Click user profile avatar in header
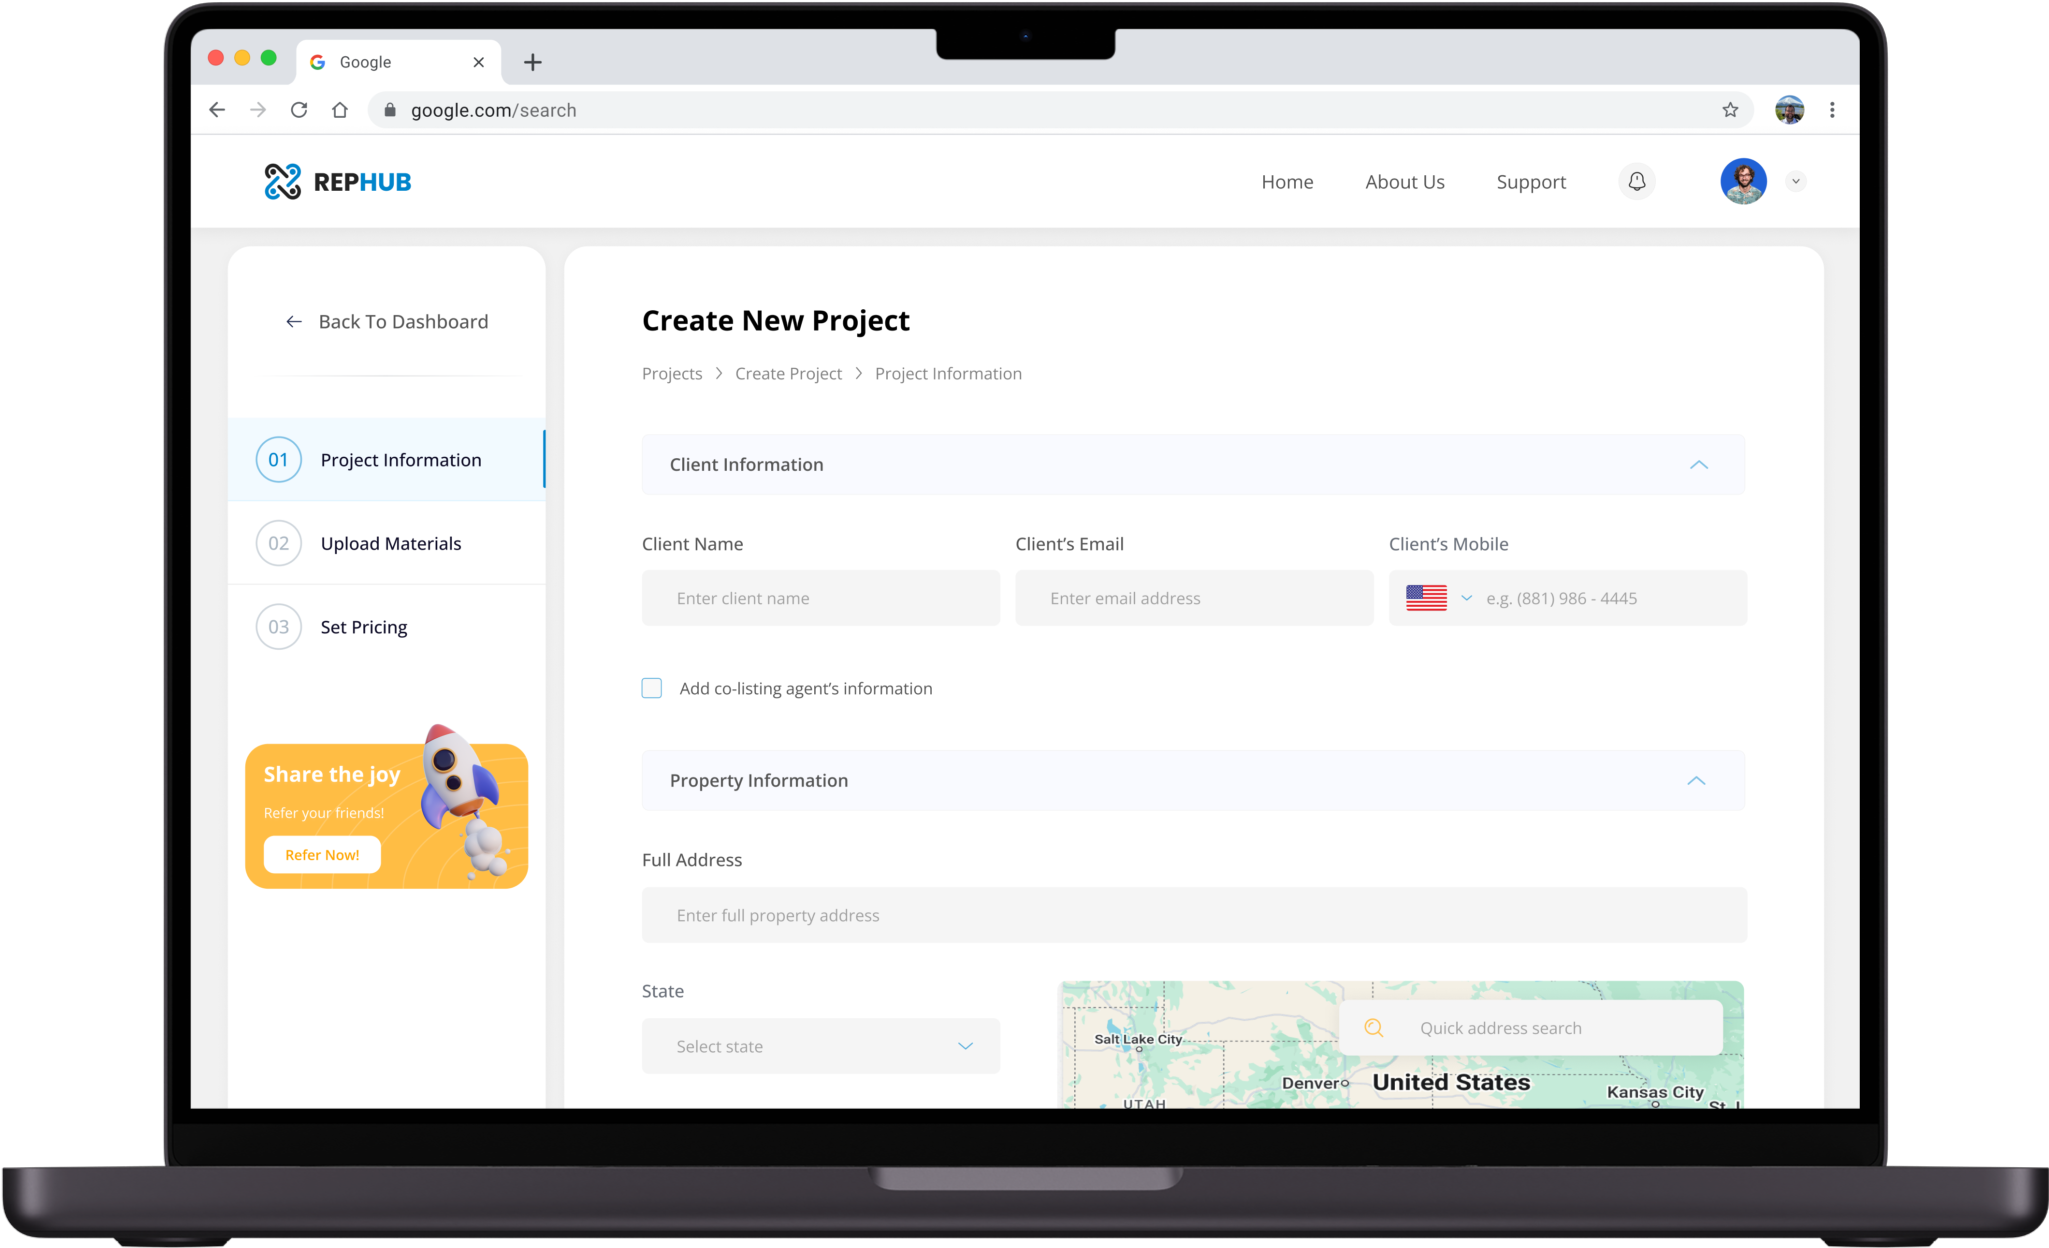Viewport: 2049px width, 1248px height. 1743,181
